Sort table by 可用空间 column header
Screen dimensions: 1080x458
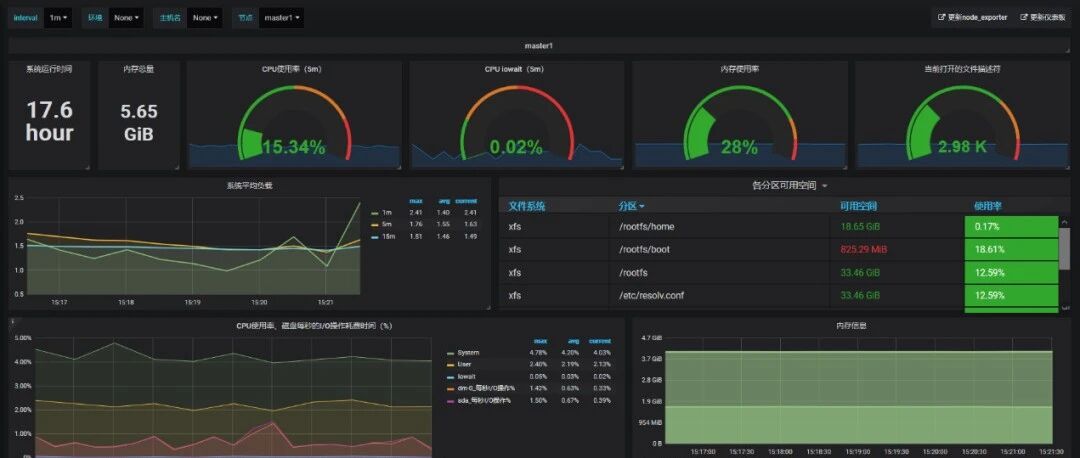858,206
